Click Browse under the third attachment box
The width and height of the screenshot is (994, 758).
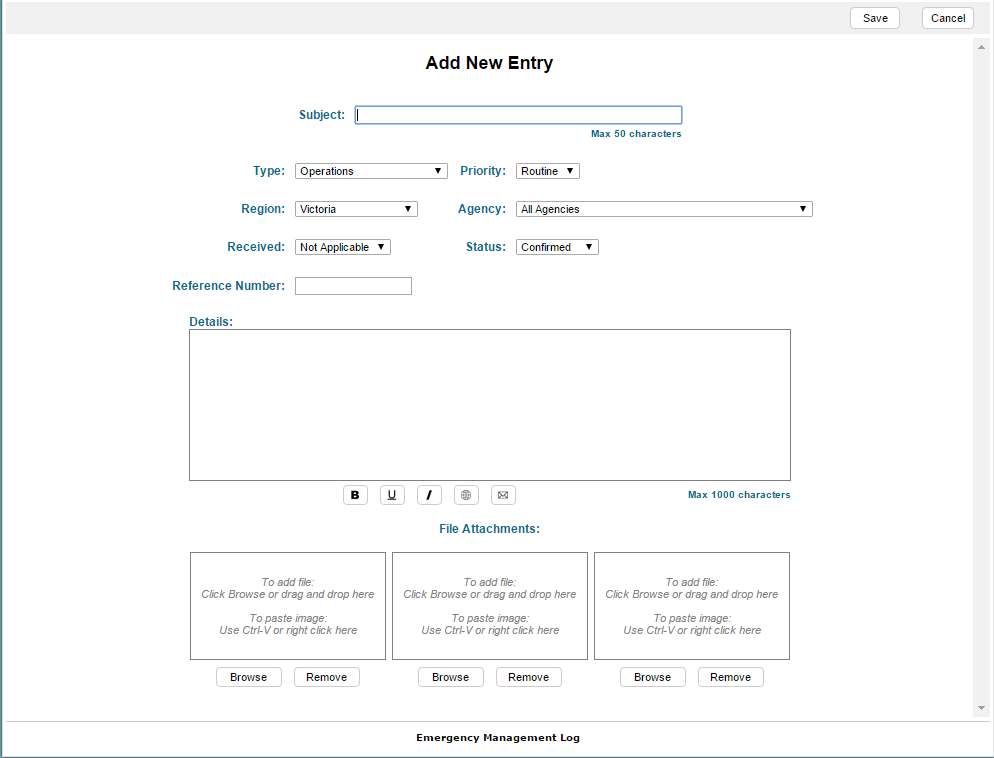pyautogui.click(x=652, y=677)
